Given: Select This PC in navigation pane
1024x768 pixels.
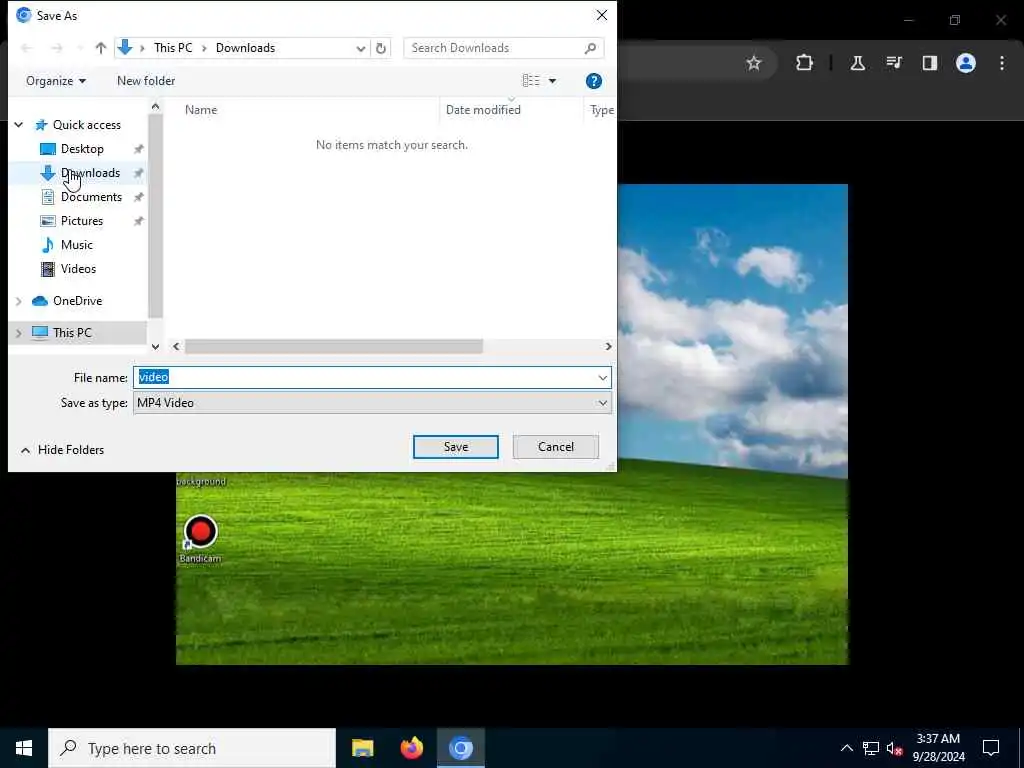Looking at the screenshot, I should [72, 333].
